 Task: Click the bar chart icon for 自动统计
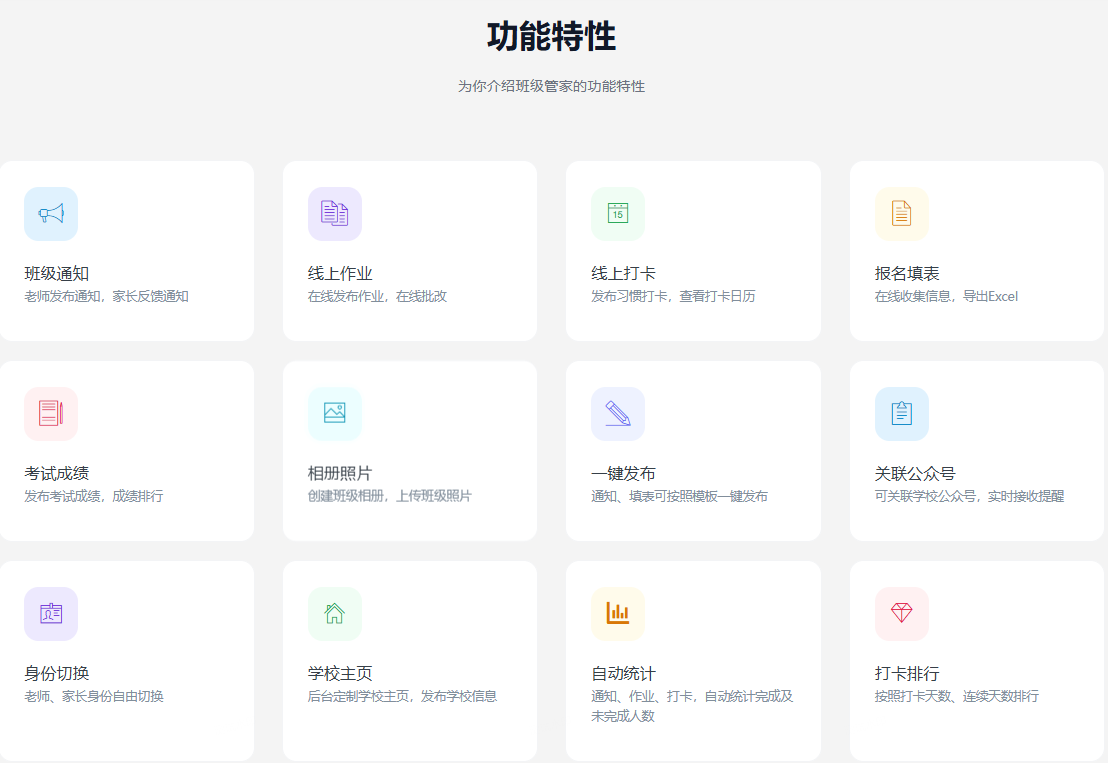click(618, 614)
